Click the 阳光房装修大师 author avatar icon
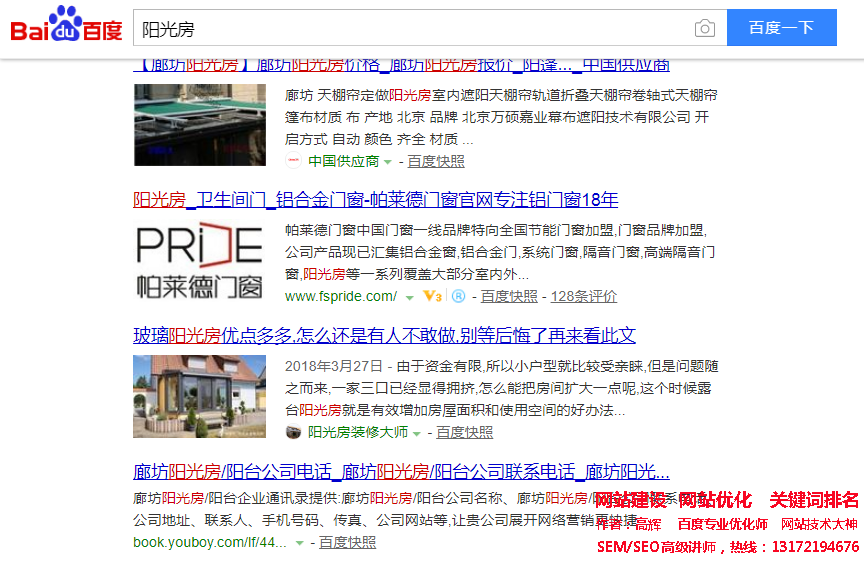This screenshot has width=864, height=569. [293, 432]
